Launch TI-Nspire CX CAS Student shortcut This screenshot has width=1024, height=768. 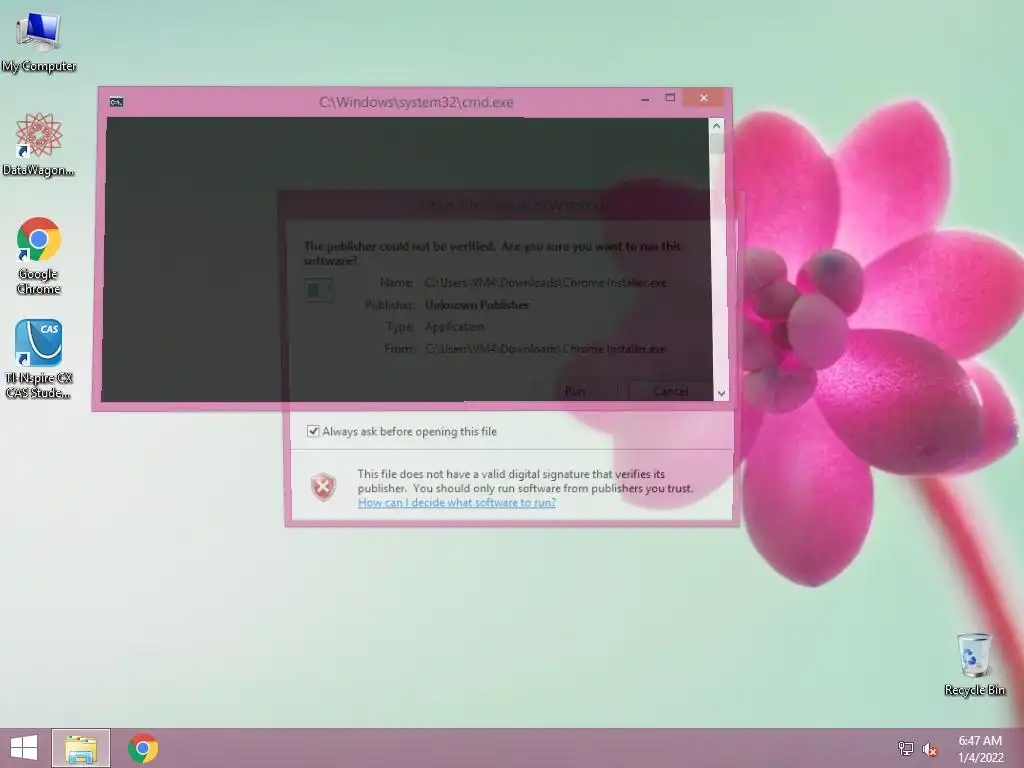39,359
